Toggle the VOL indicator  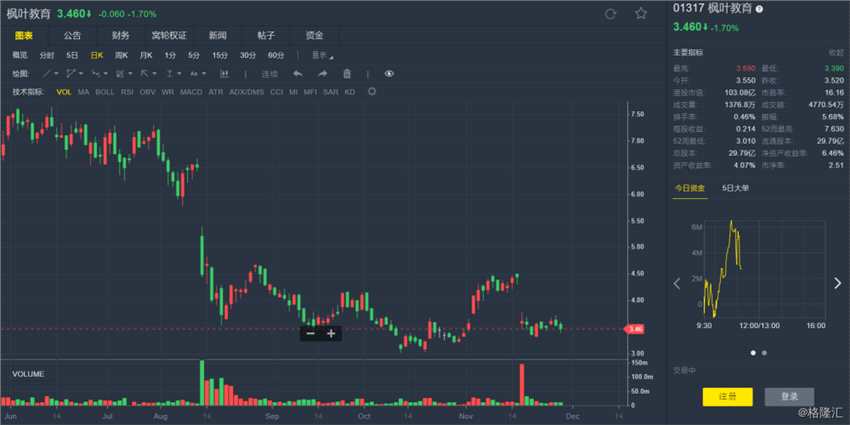point(64,92)
